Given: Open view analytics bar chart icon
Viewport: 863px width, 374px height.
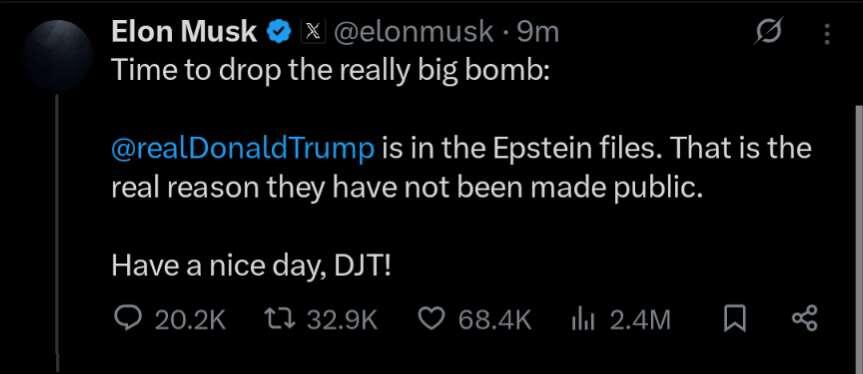Looking at the screenshot, I should pyautogui.click(x=581, y=320).
